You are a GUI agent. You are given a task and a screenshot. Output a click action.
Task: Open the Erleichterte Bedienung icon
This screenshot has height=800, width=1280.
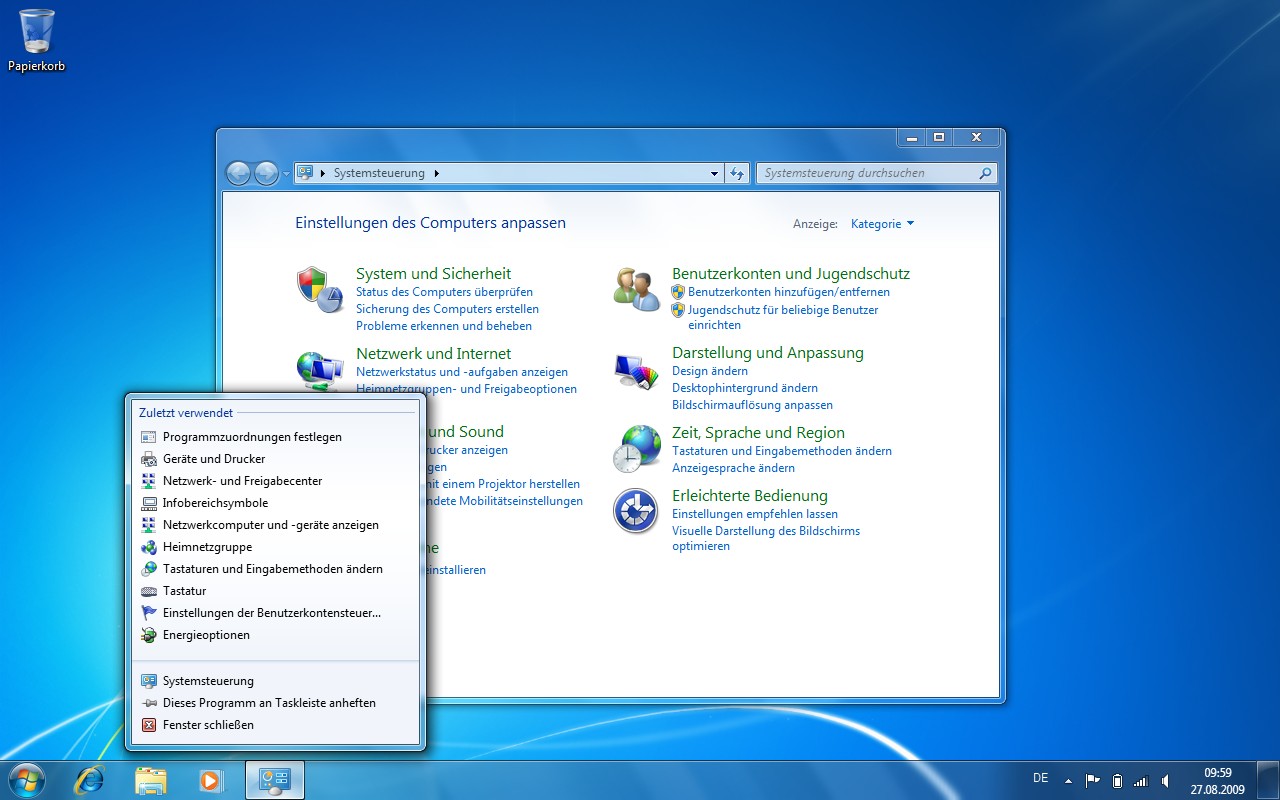tap(636, 512)
